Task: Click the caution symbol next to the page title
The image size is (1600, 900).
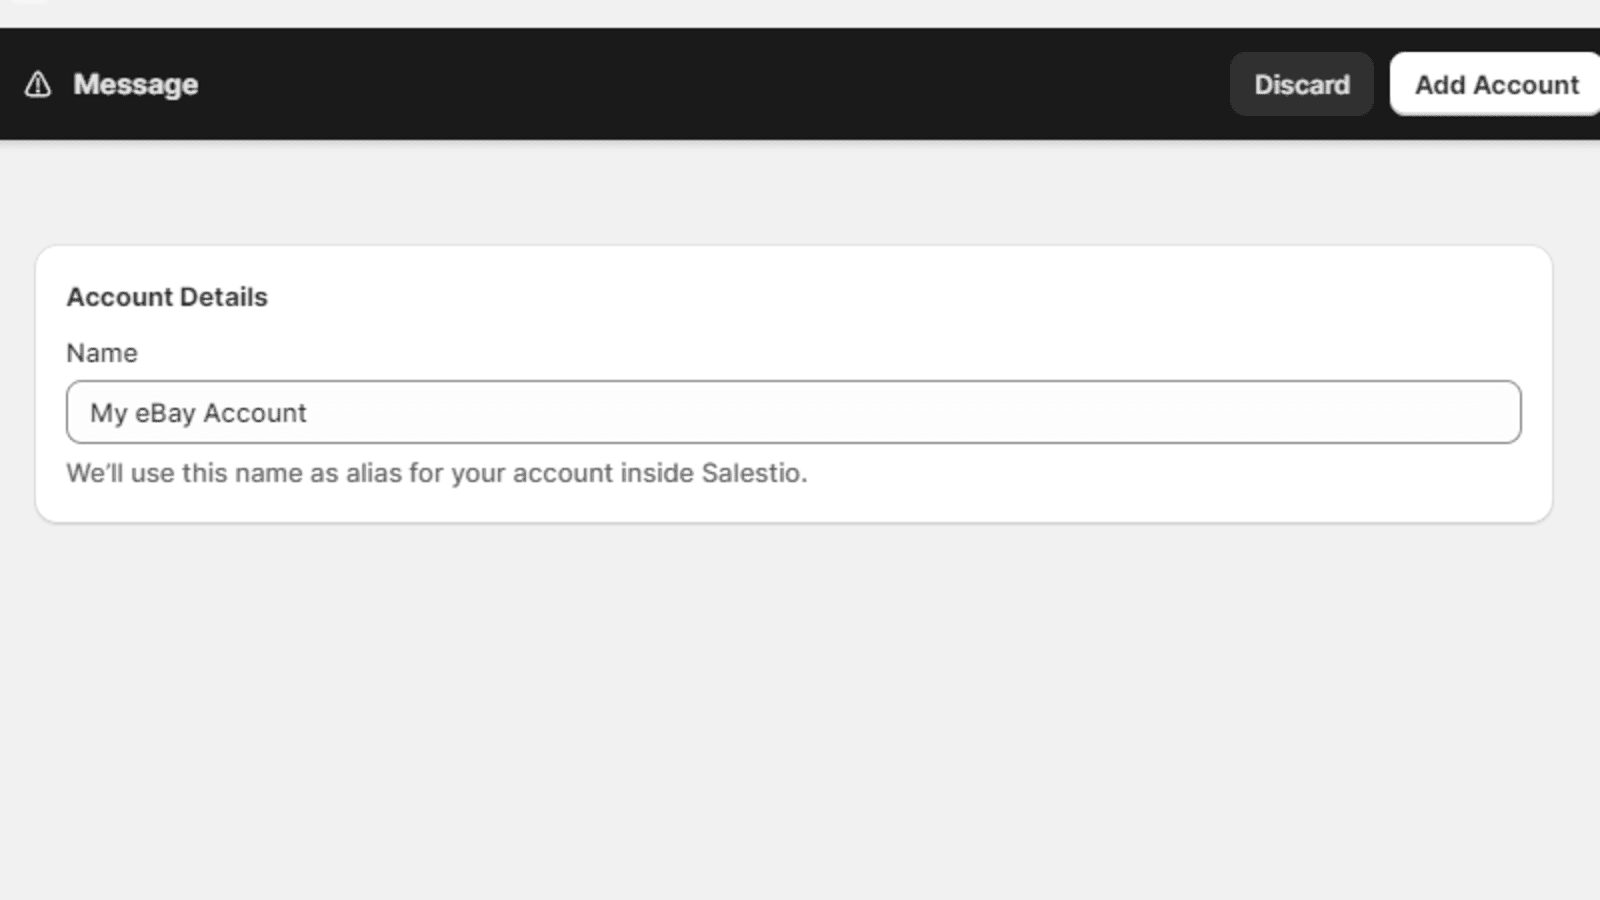Action: pos(37,84)
